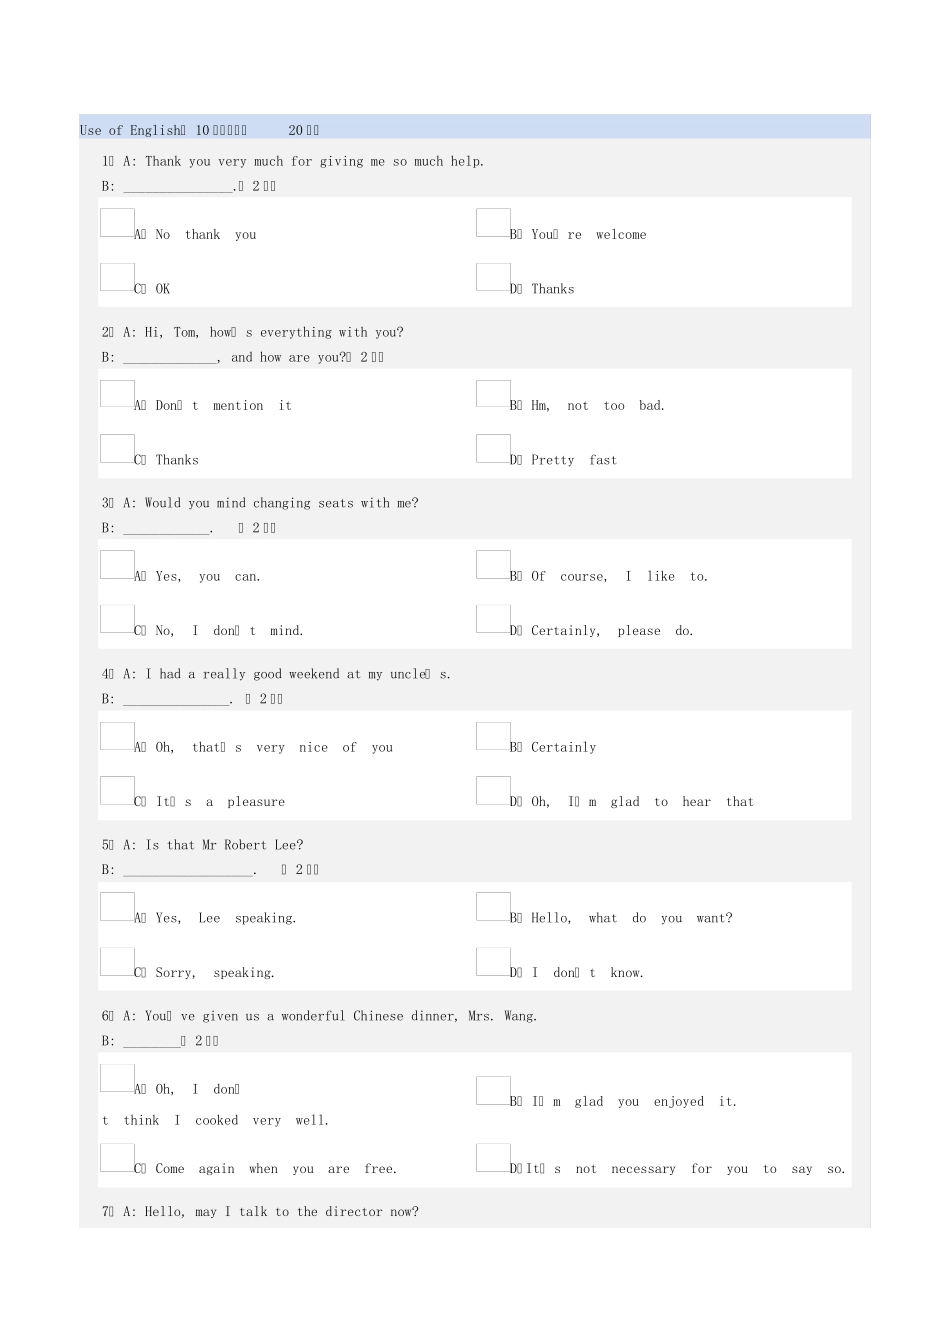Choose 'No, I don't mind.' answer box

tap(117, 620)
